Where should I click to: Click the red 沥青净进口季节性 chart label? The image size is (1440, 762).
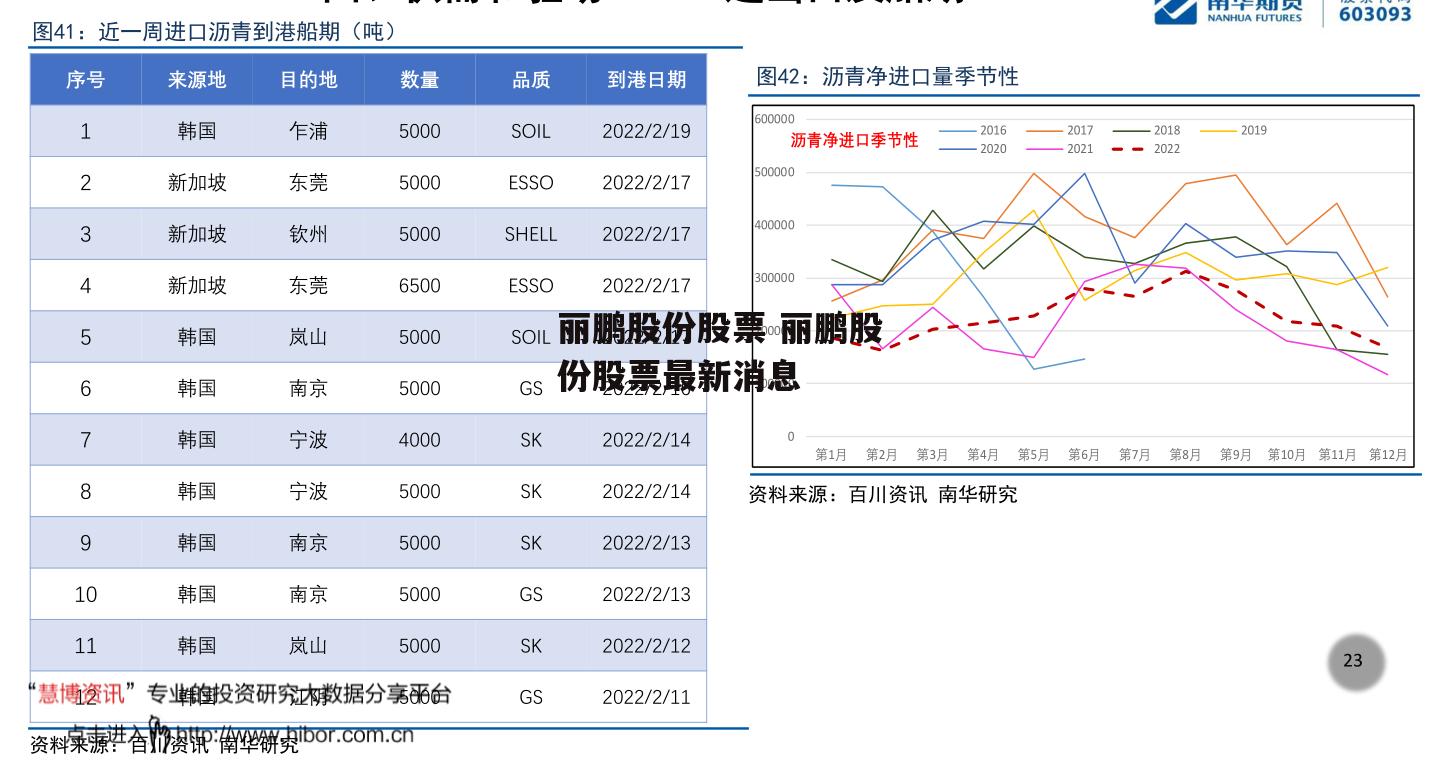point(854,140)
